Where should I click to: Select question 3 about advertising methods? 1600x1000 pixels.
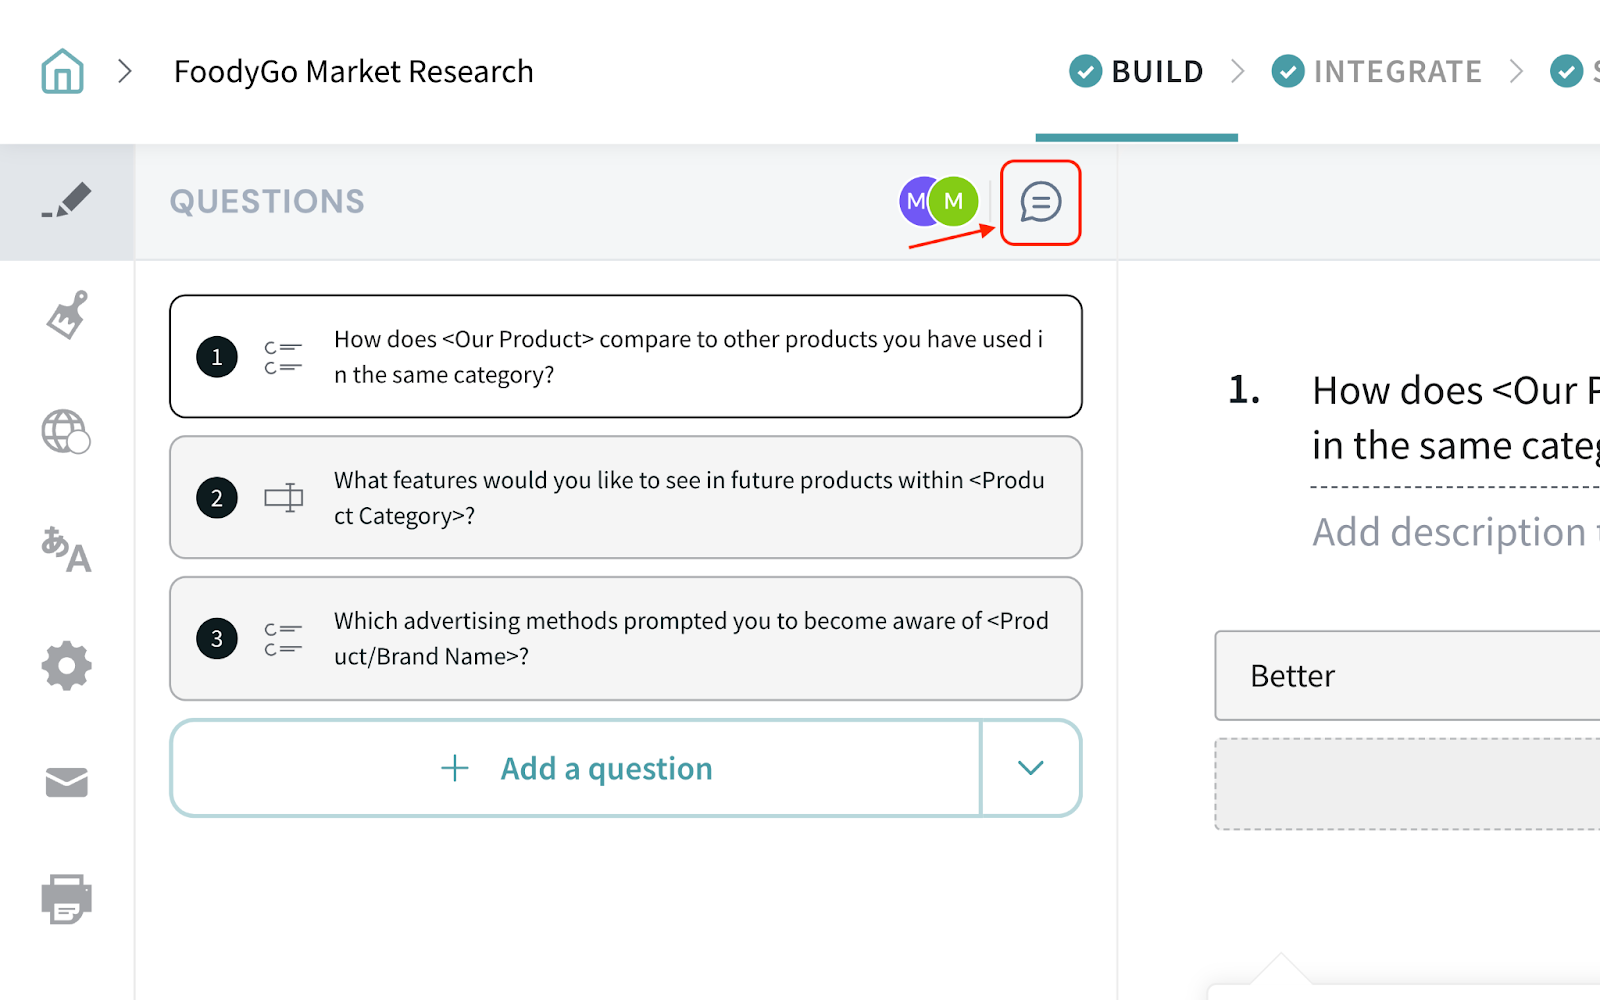coord(626,639)
